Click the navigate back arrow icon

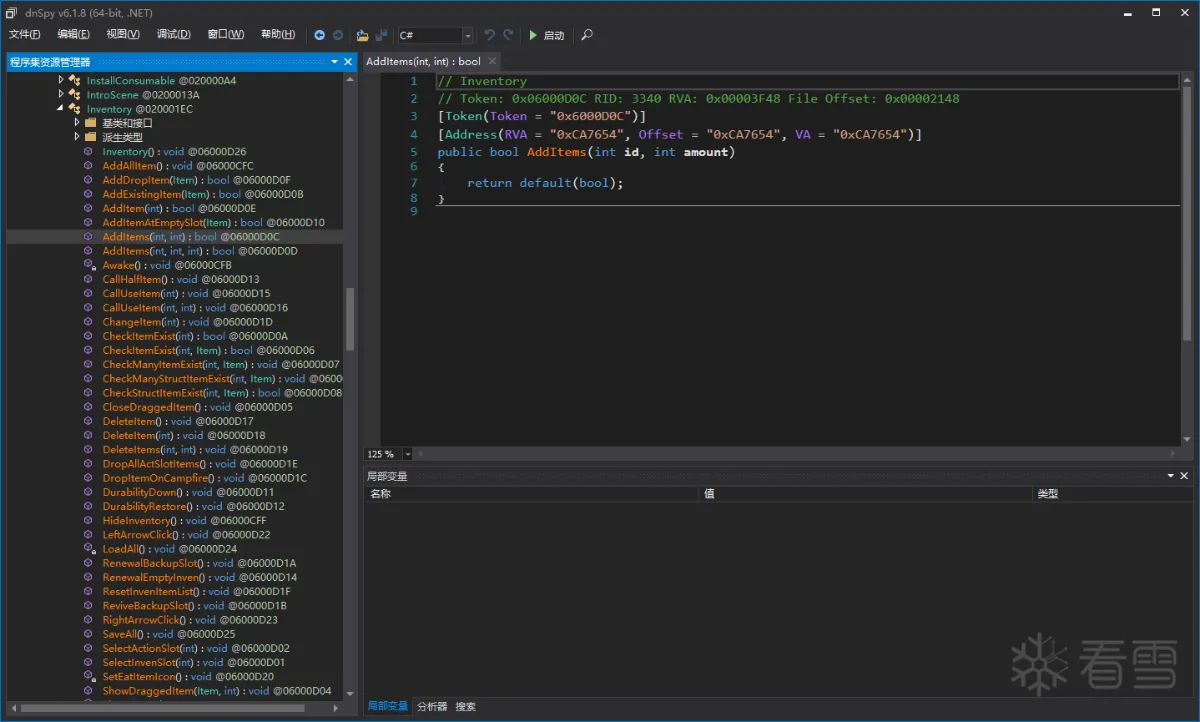click(x=320, y=35)
